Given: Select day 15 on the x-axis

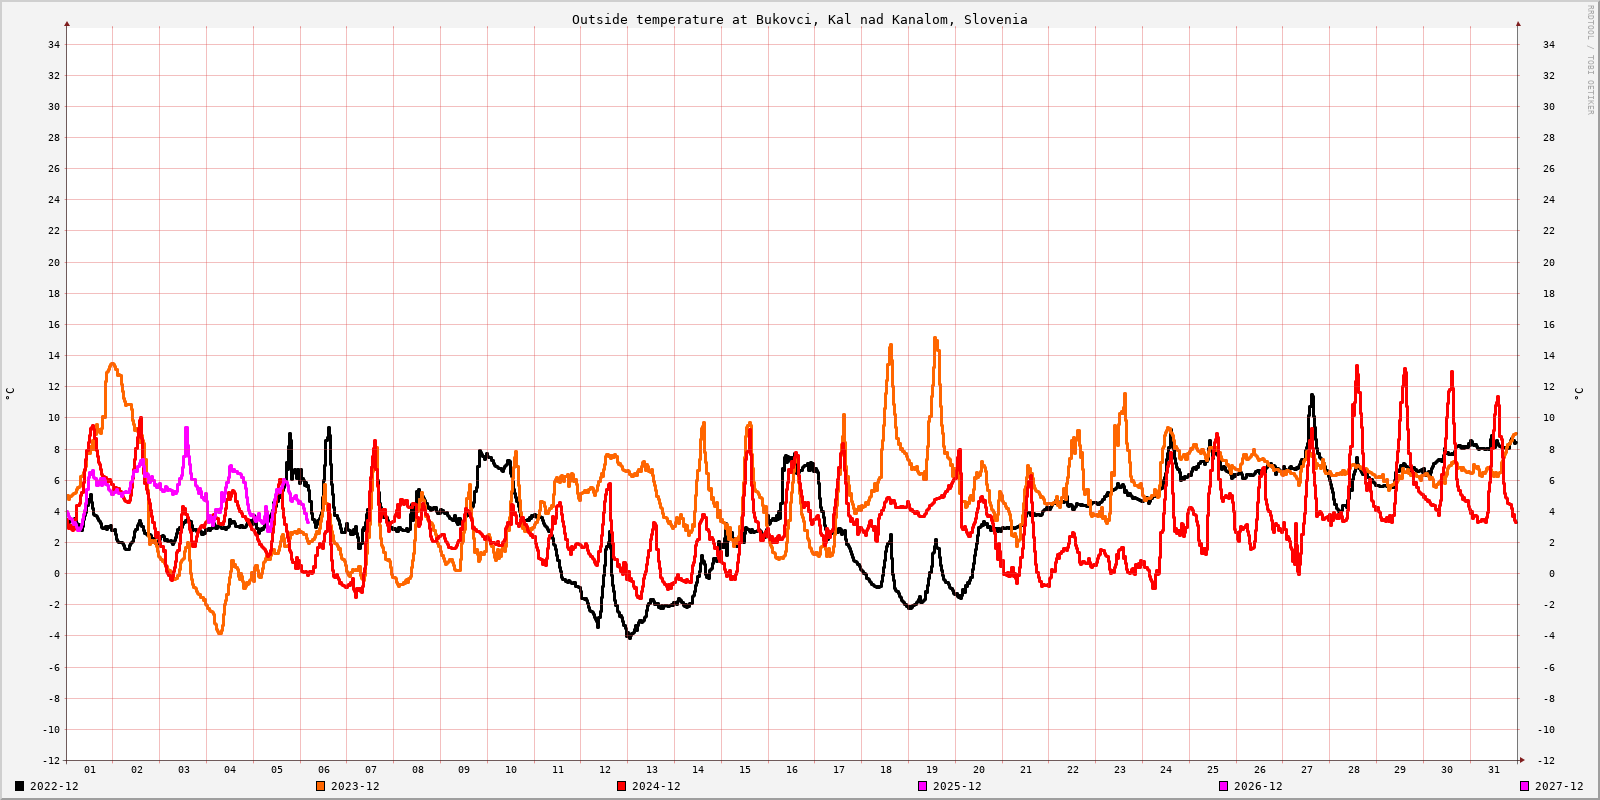Looking at the screenshot, I should (745, 770).
